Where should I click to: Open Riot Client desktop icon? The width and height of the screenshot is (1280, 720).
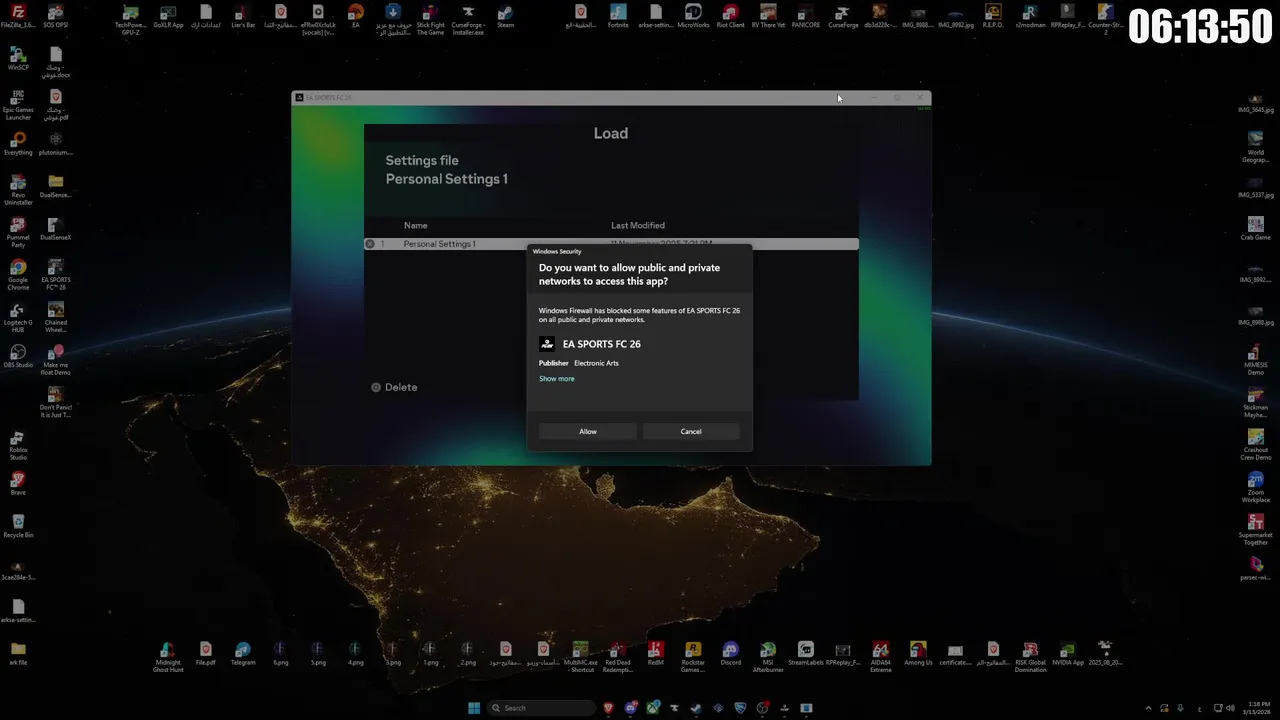point(730,16)
